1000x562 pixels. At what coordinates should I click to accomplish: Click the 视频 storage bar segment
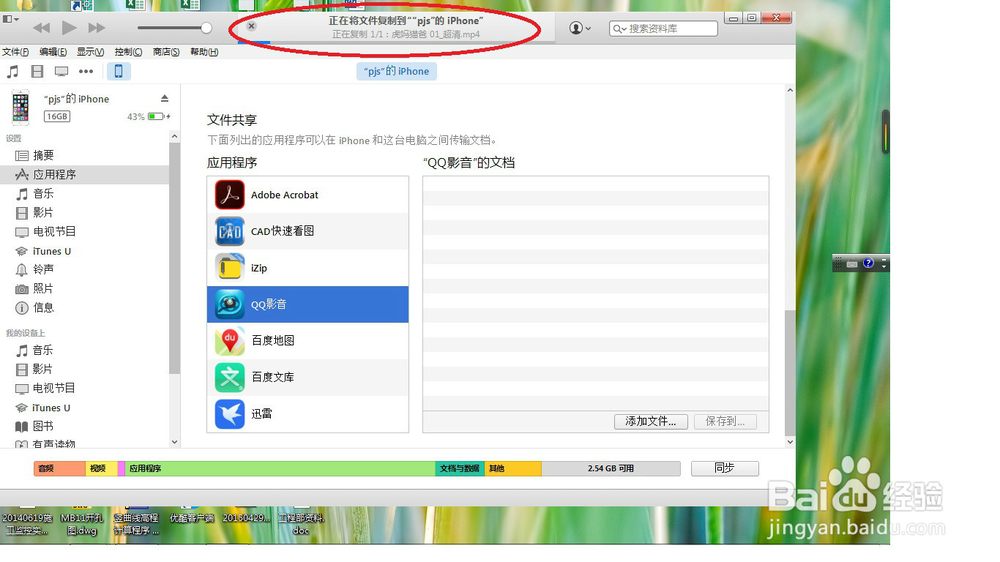[x=101, y=468]
